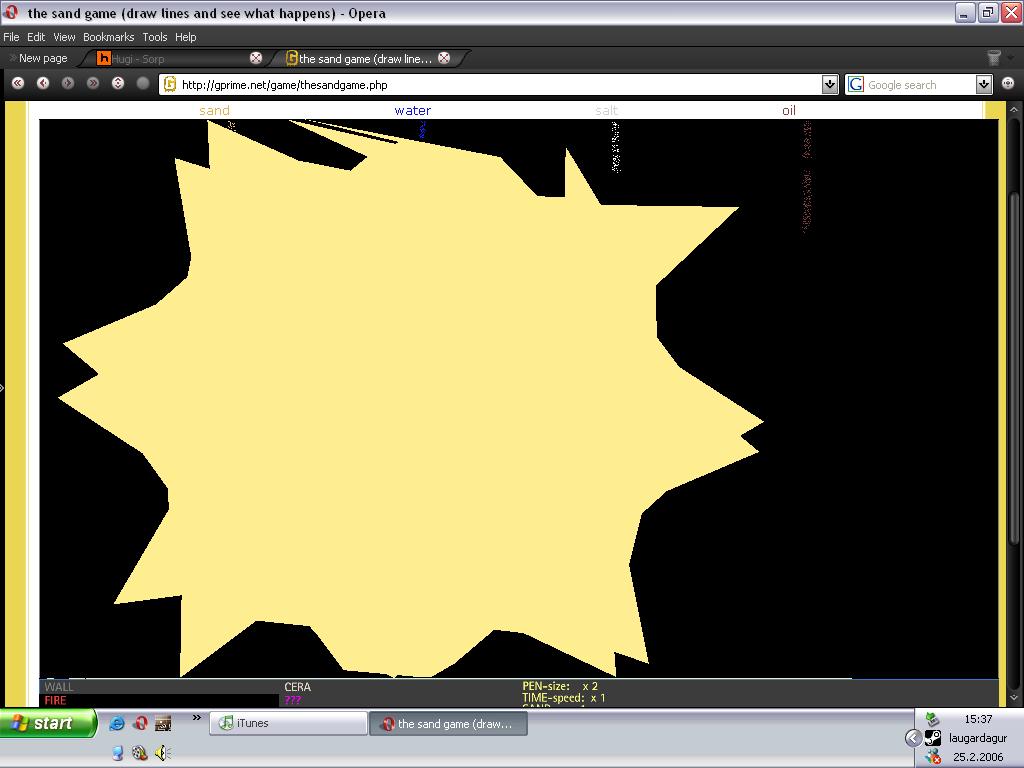Open the Tools menu

coord(155,37)
